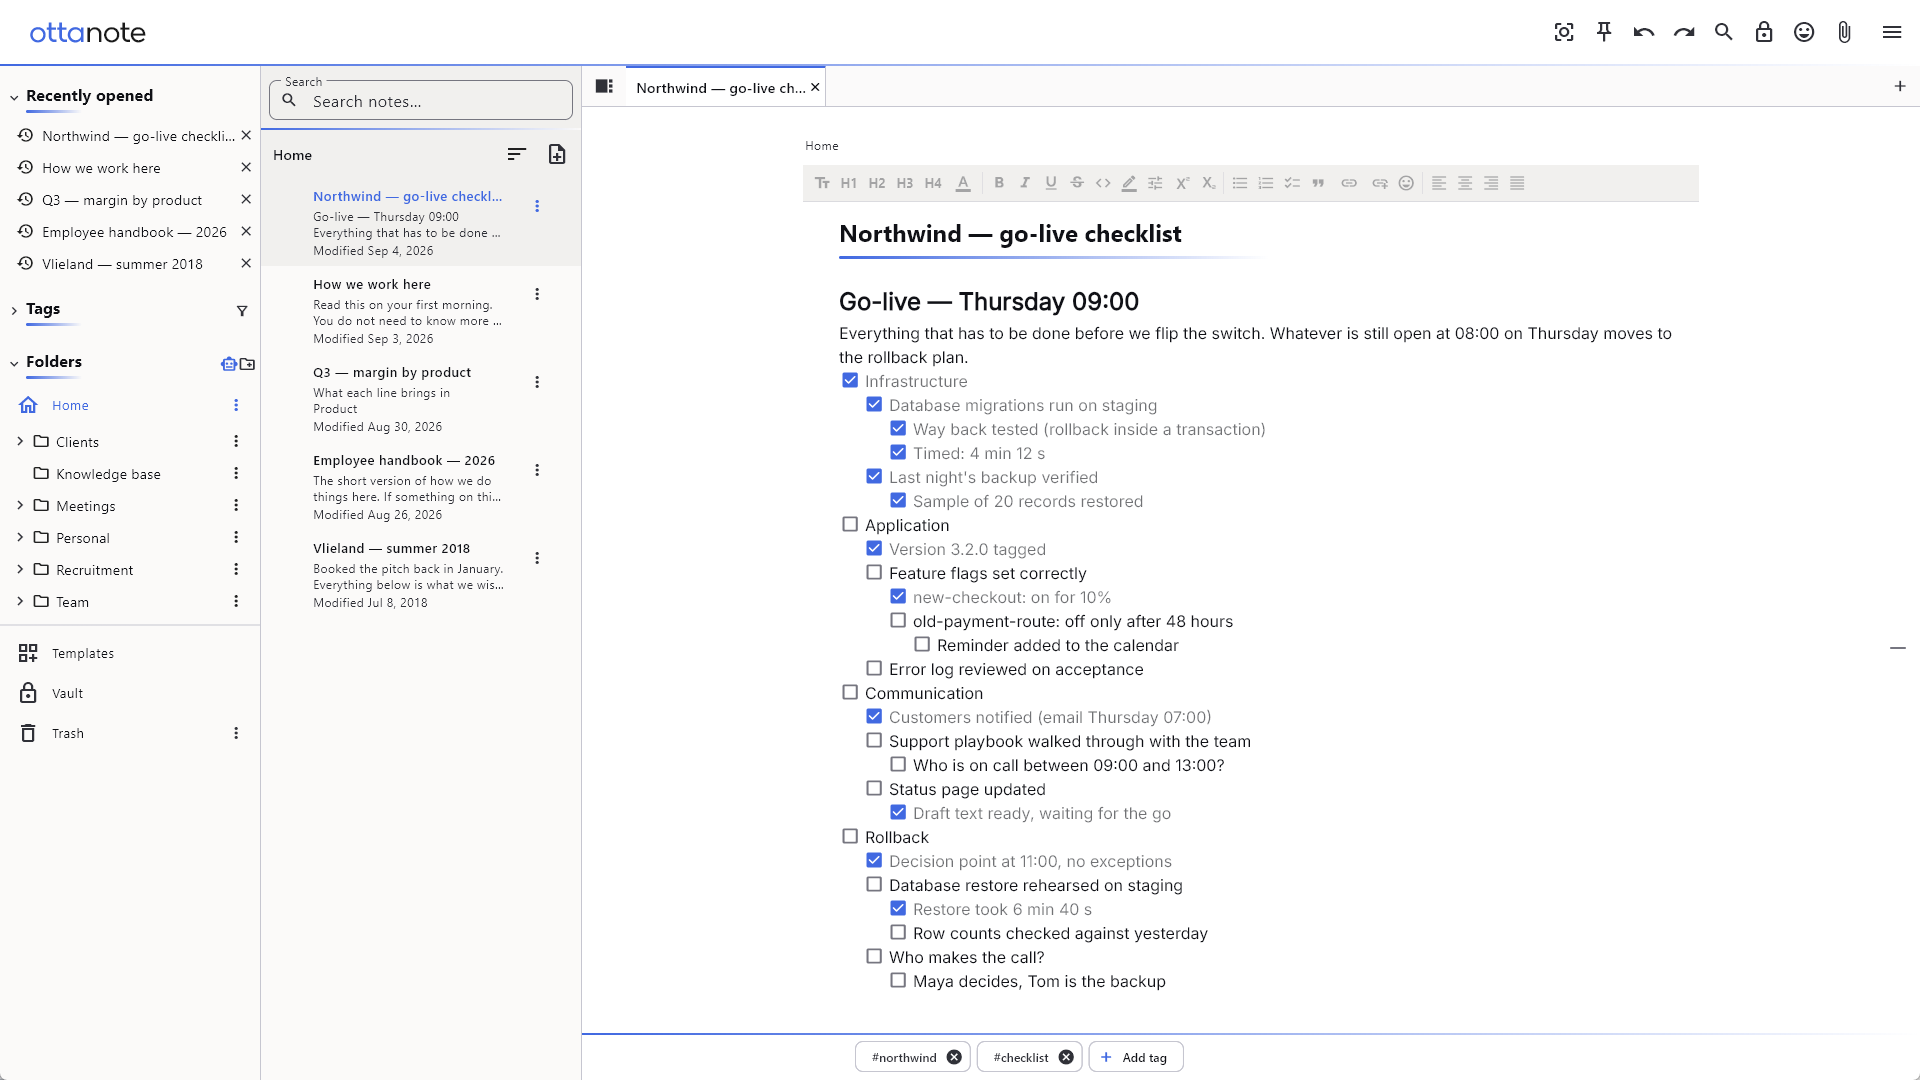The height and width of the screenshot is (1080, 1920).
Task: Remove the #checklist tag
Action: click(x=1066, y=1057)
